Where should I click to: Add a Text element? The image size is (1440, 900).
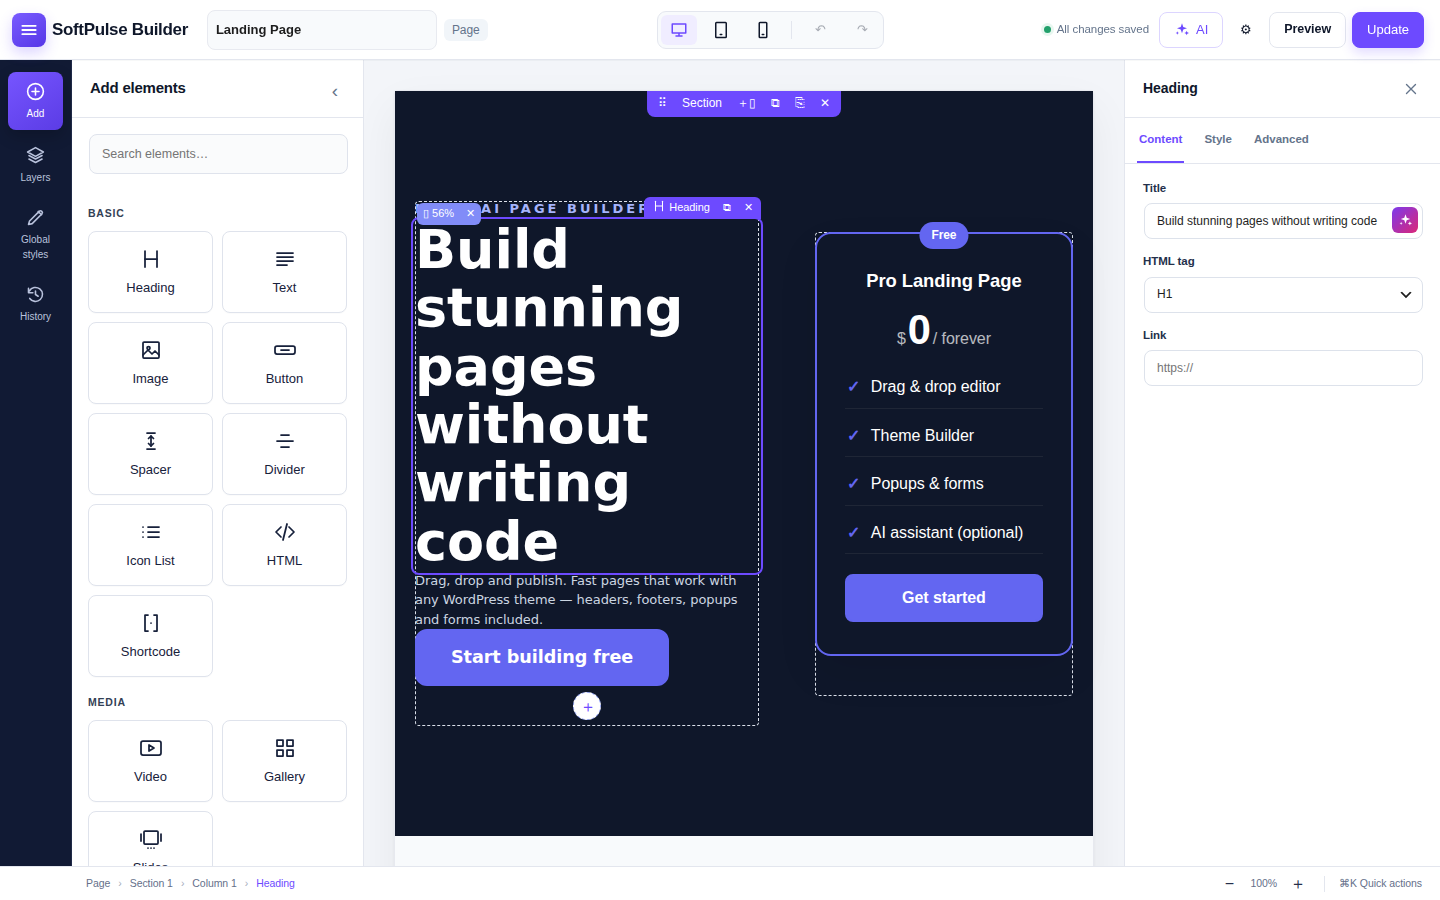click(x=284, y=272)
